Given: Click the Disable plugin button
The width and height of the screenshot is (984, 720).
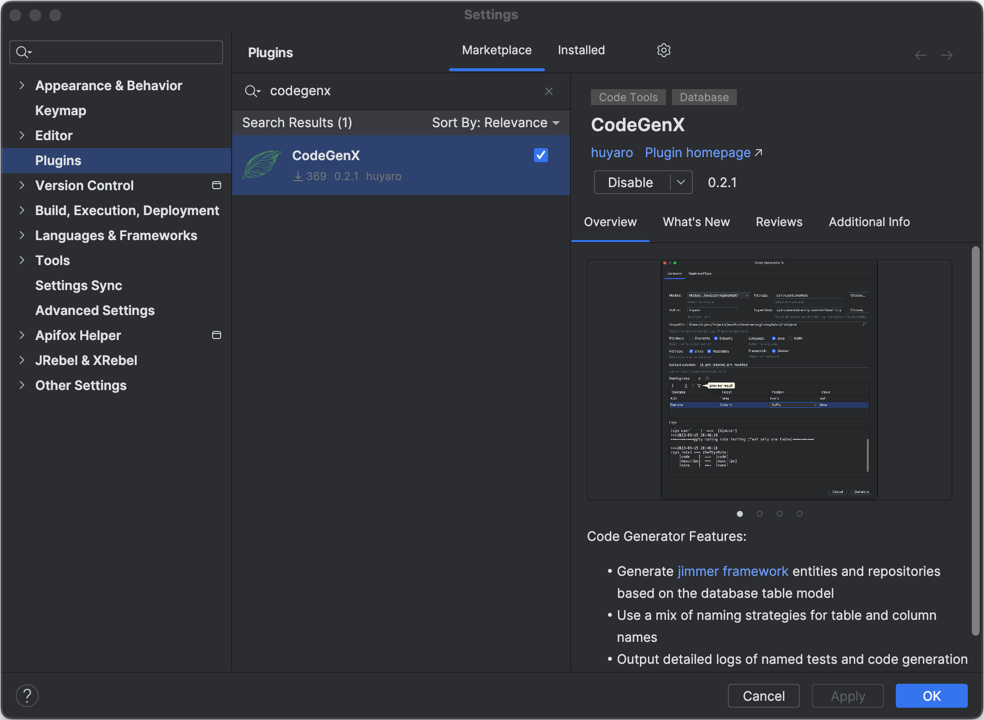Looking at the screenshot, I should coord(631,183).
